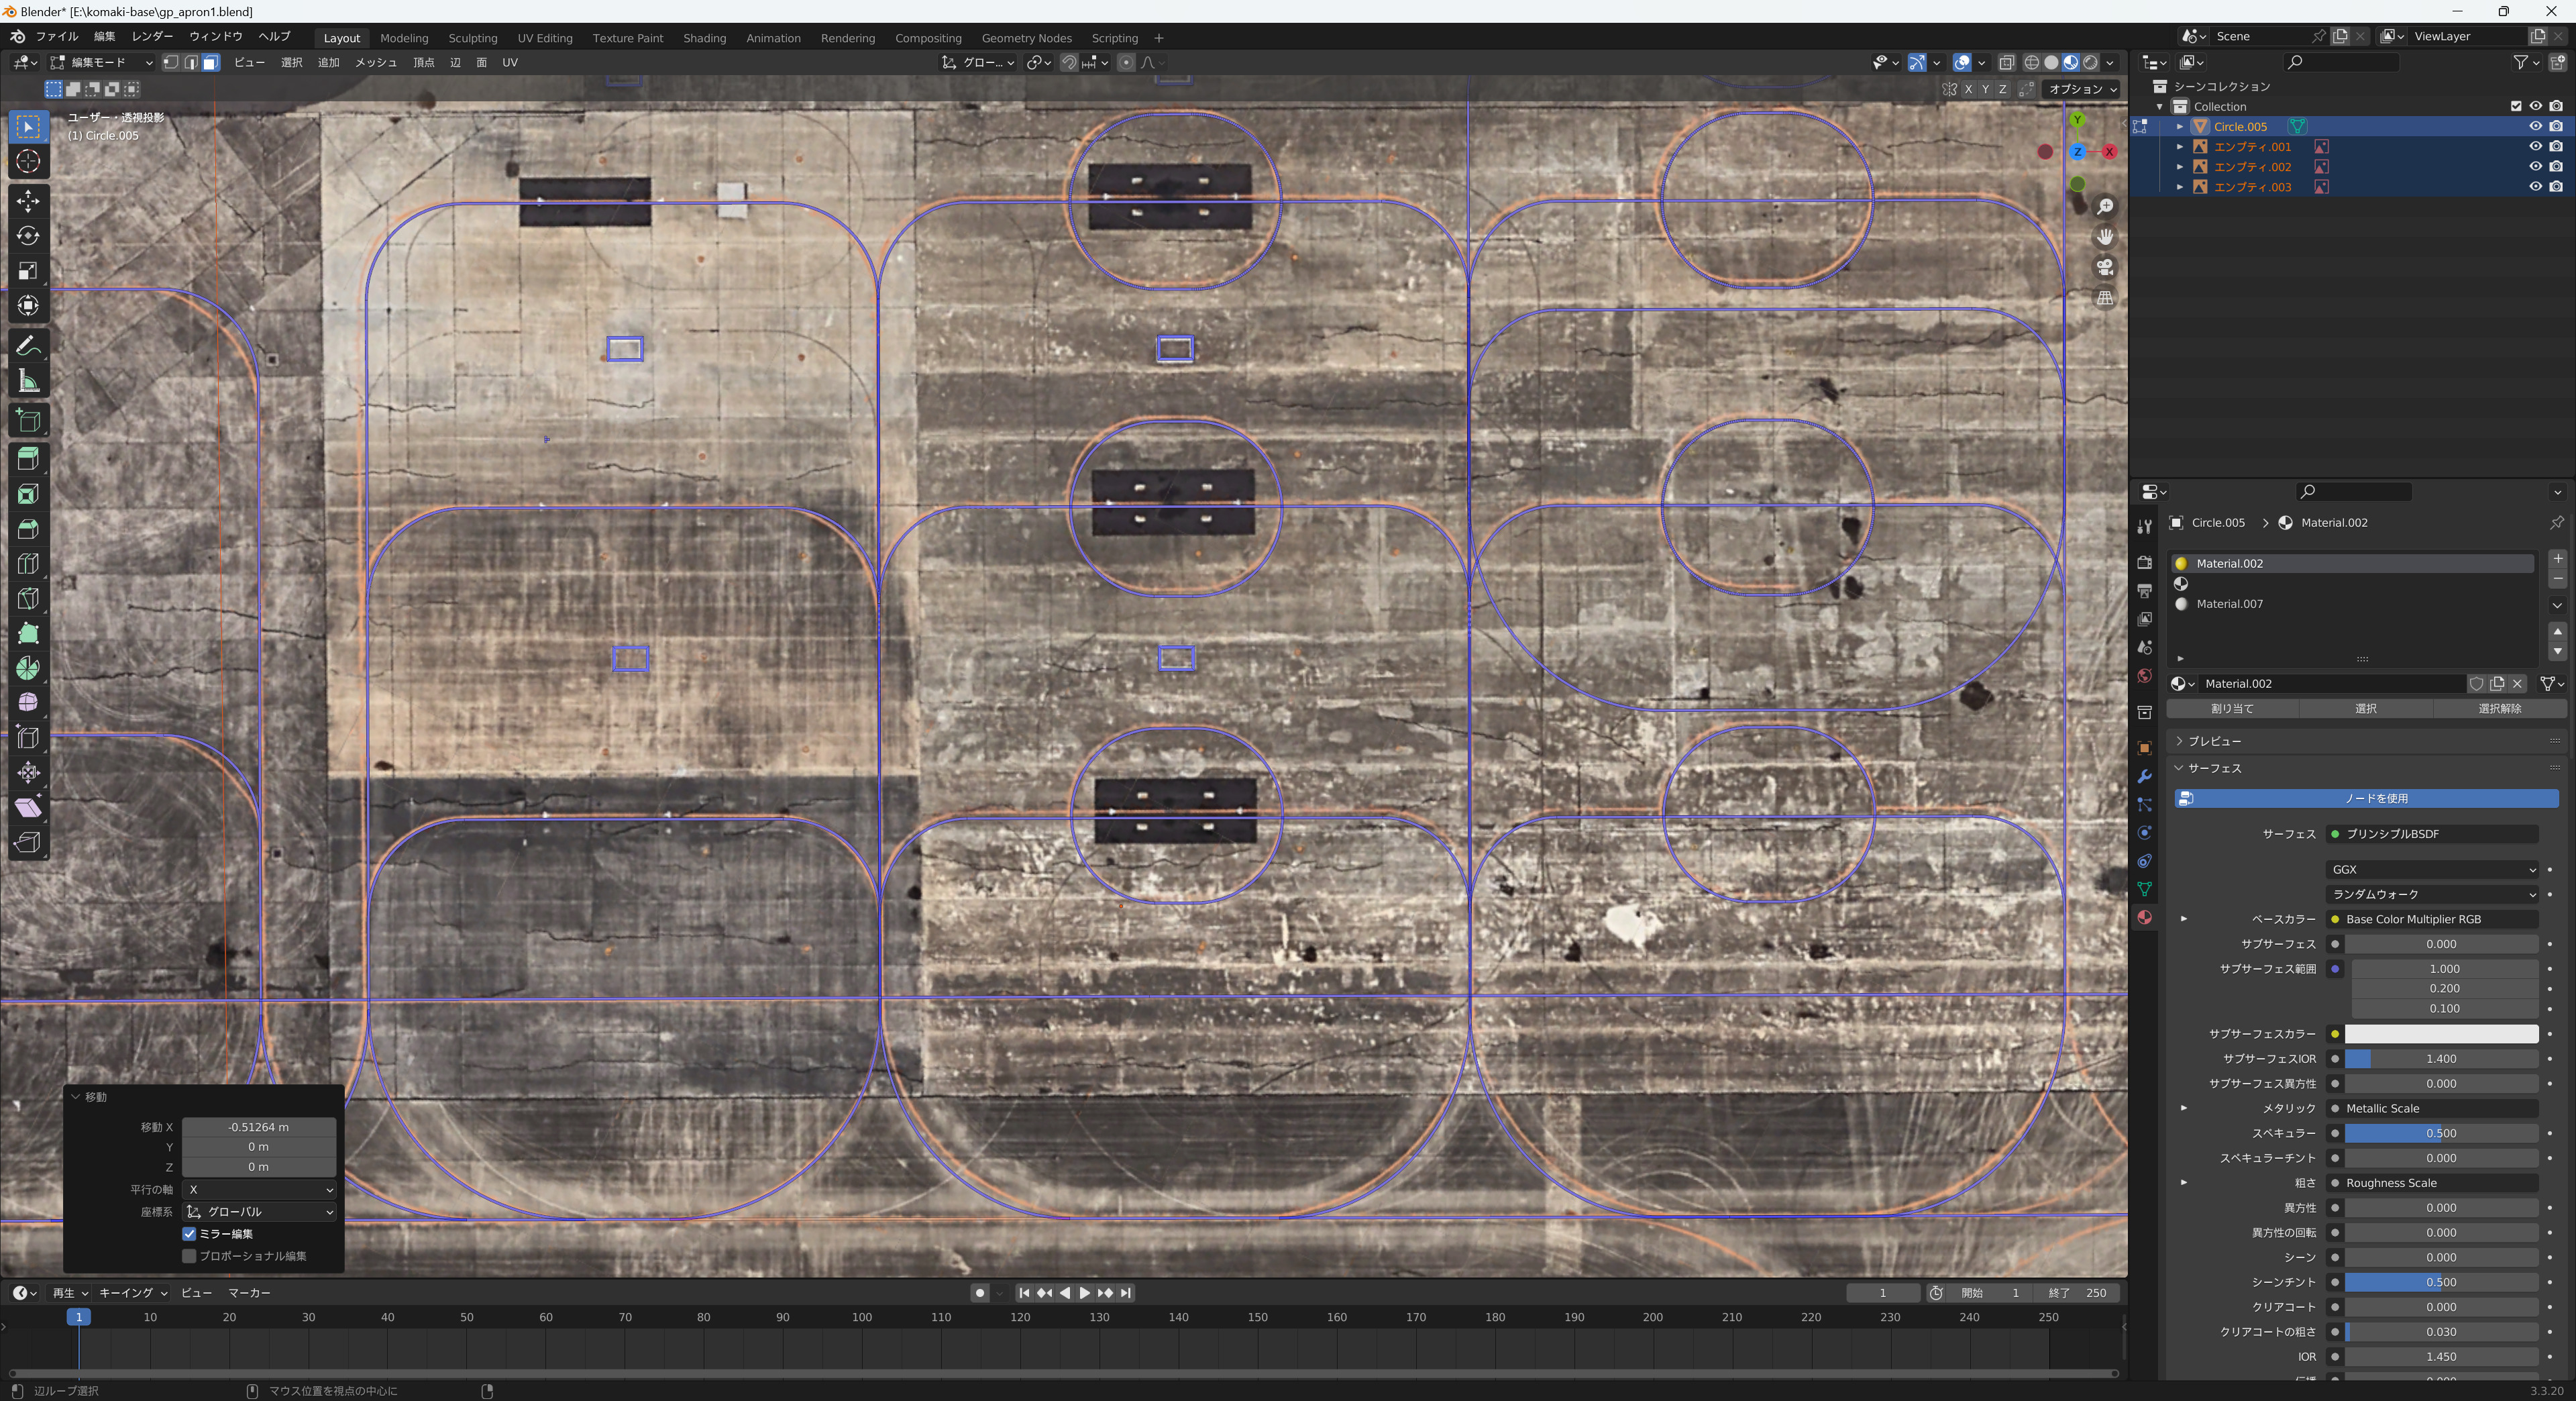Hide Circle.005 with its eye icon
The height and width of the screenshot is (1401, 2576).
pos(2535,126)
